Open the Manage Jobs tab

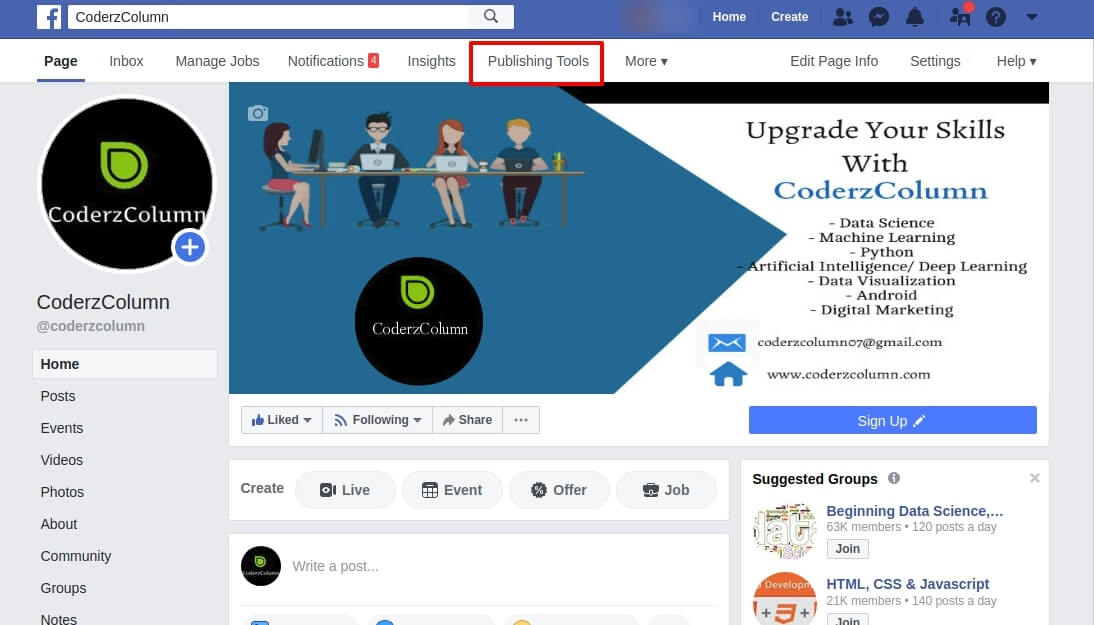tap(217, 61)
